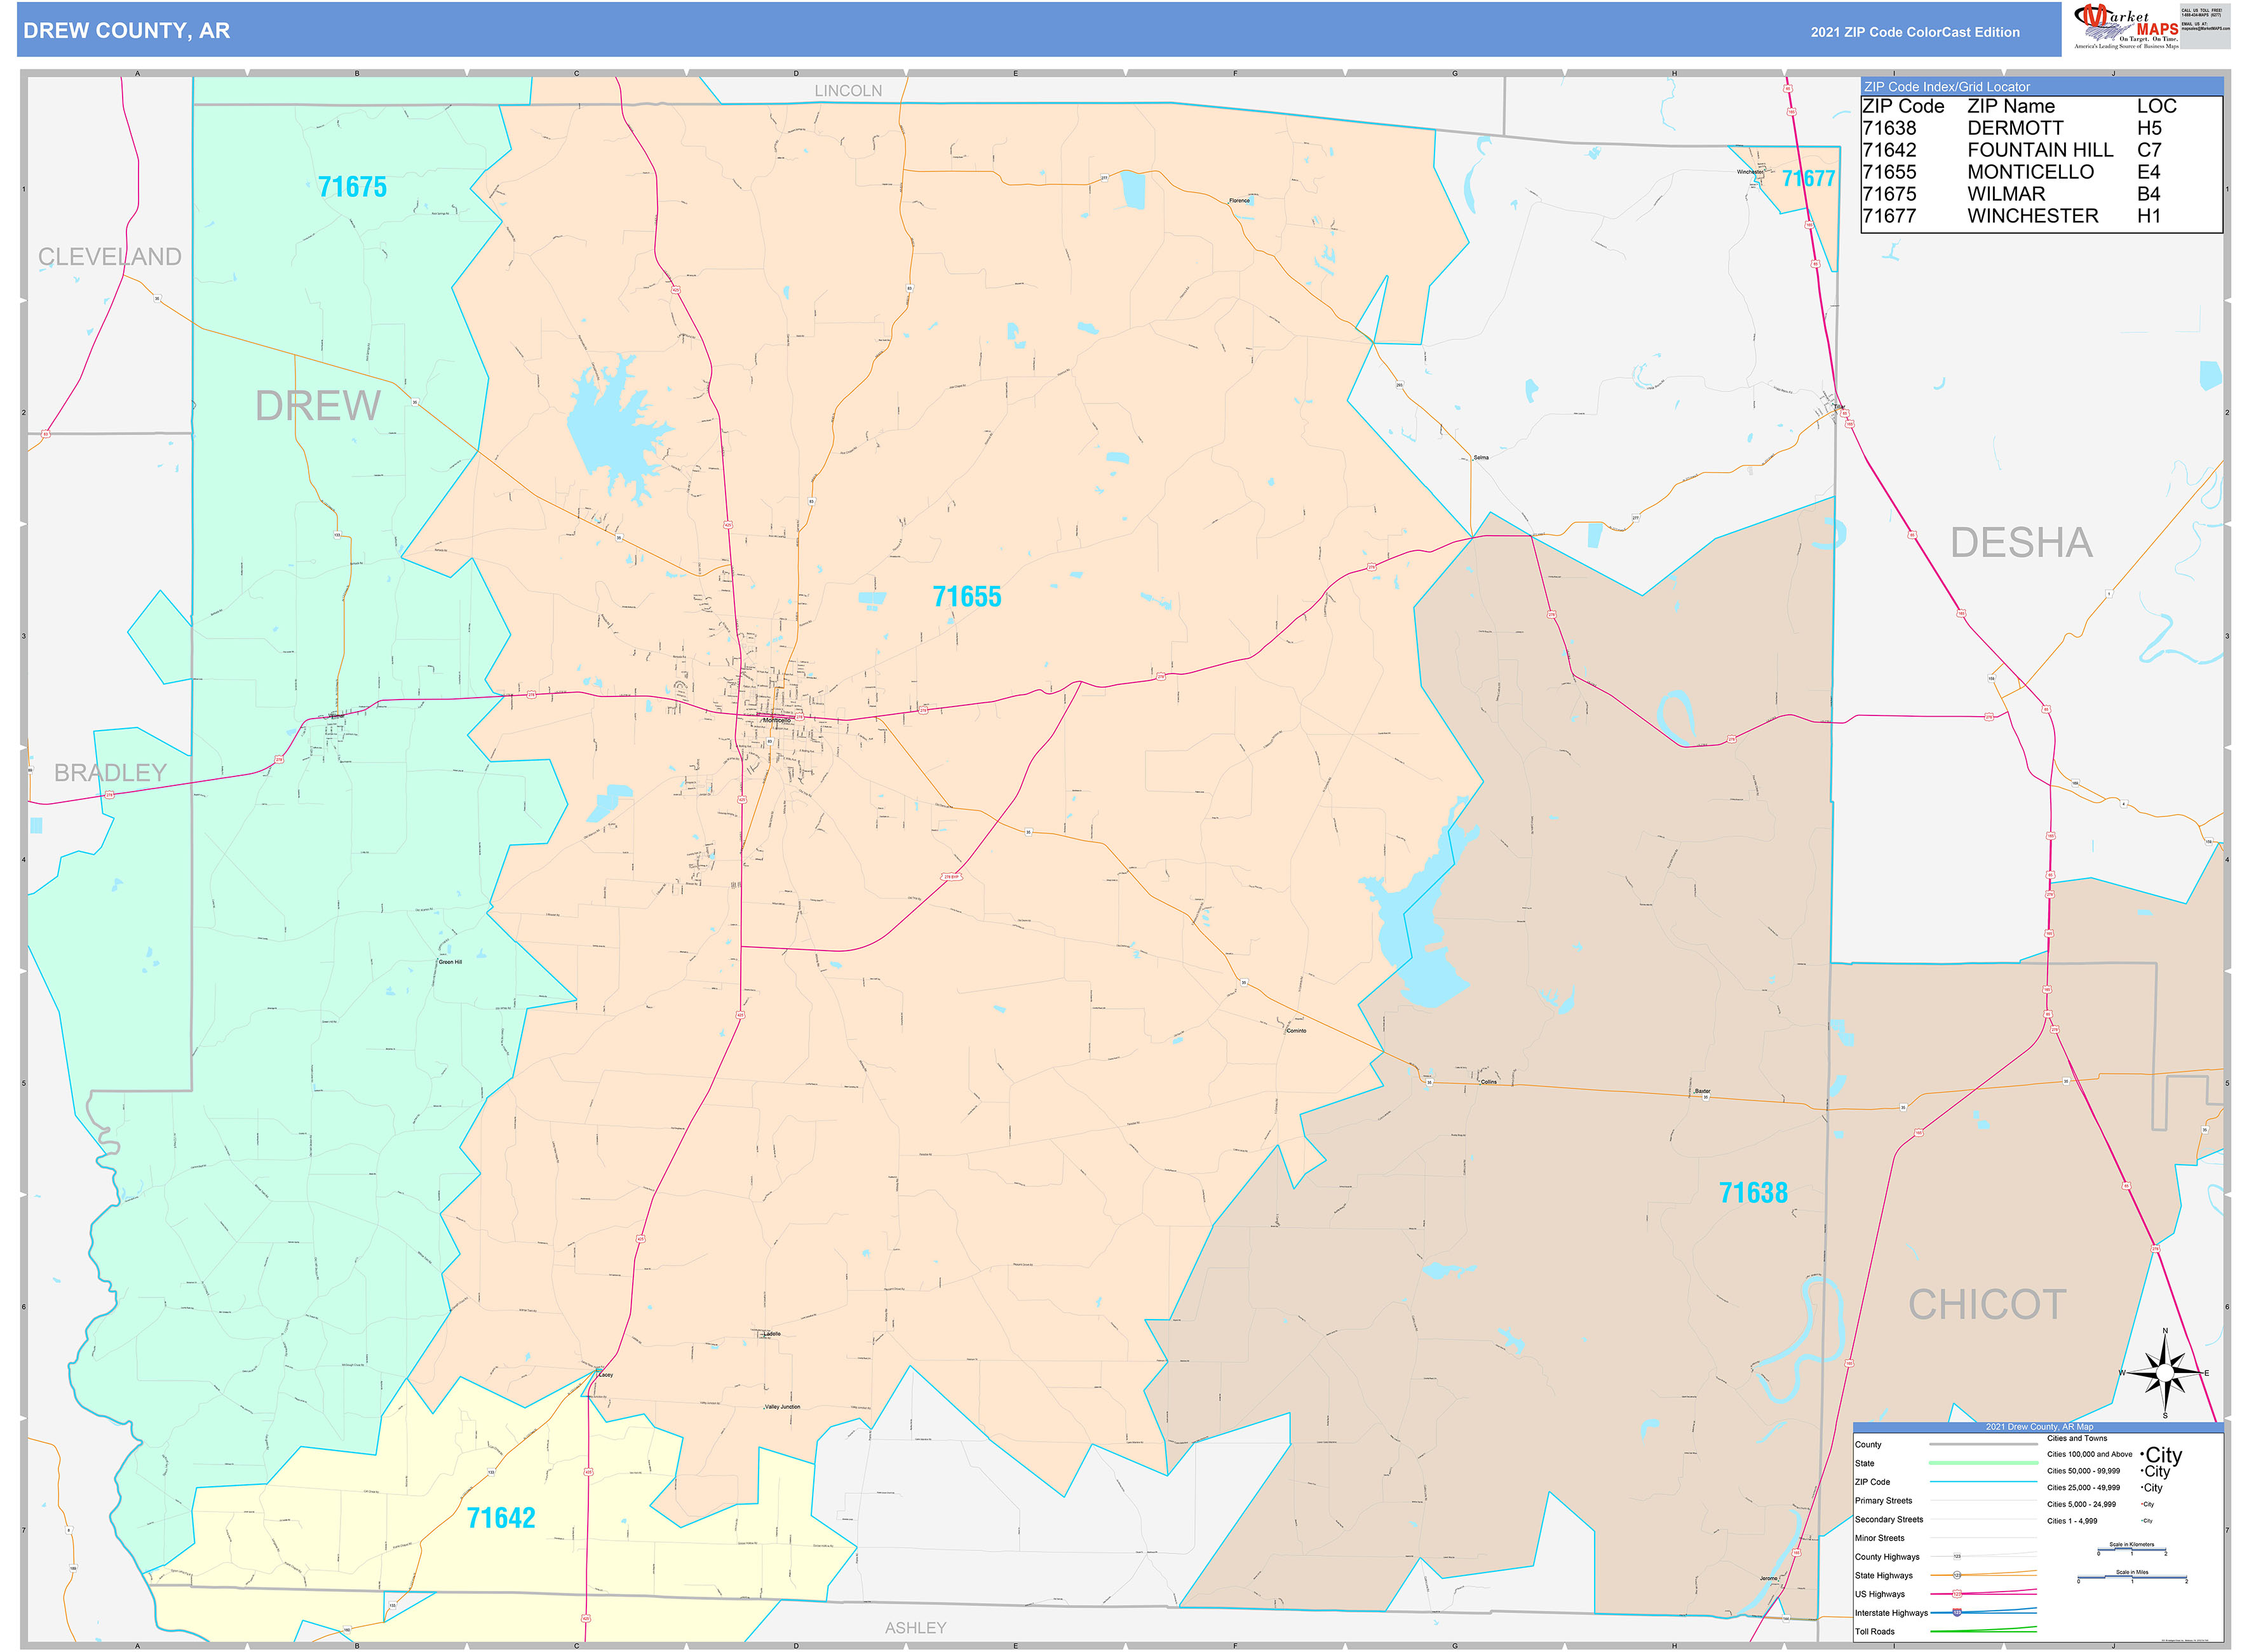This screenshot has width=2242, height=1652.
Task: Click the US Highways shield symbol in legend
Action: click(x=1957, y=1594)
